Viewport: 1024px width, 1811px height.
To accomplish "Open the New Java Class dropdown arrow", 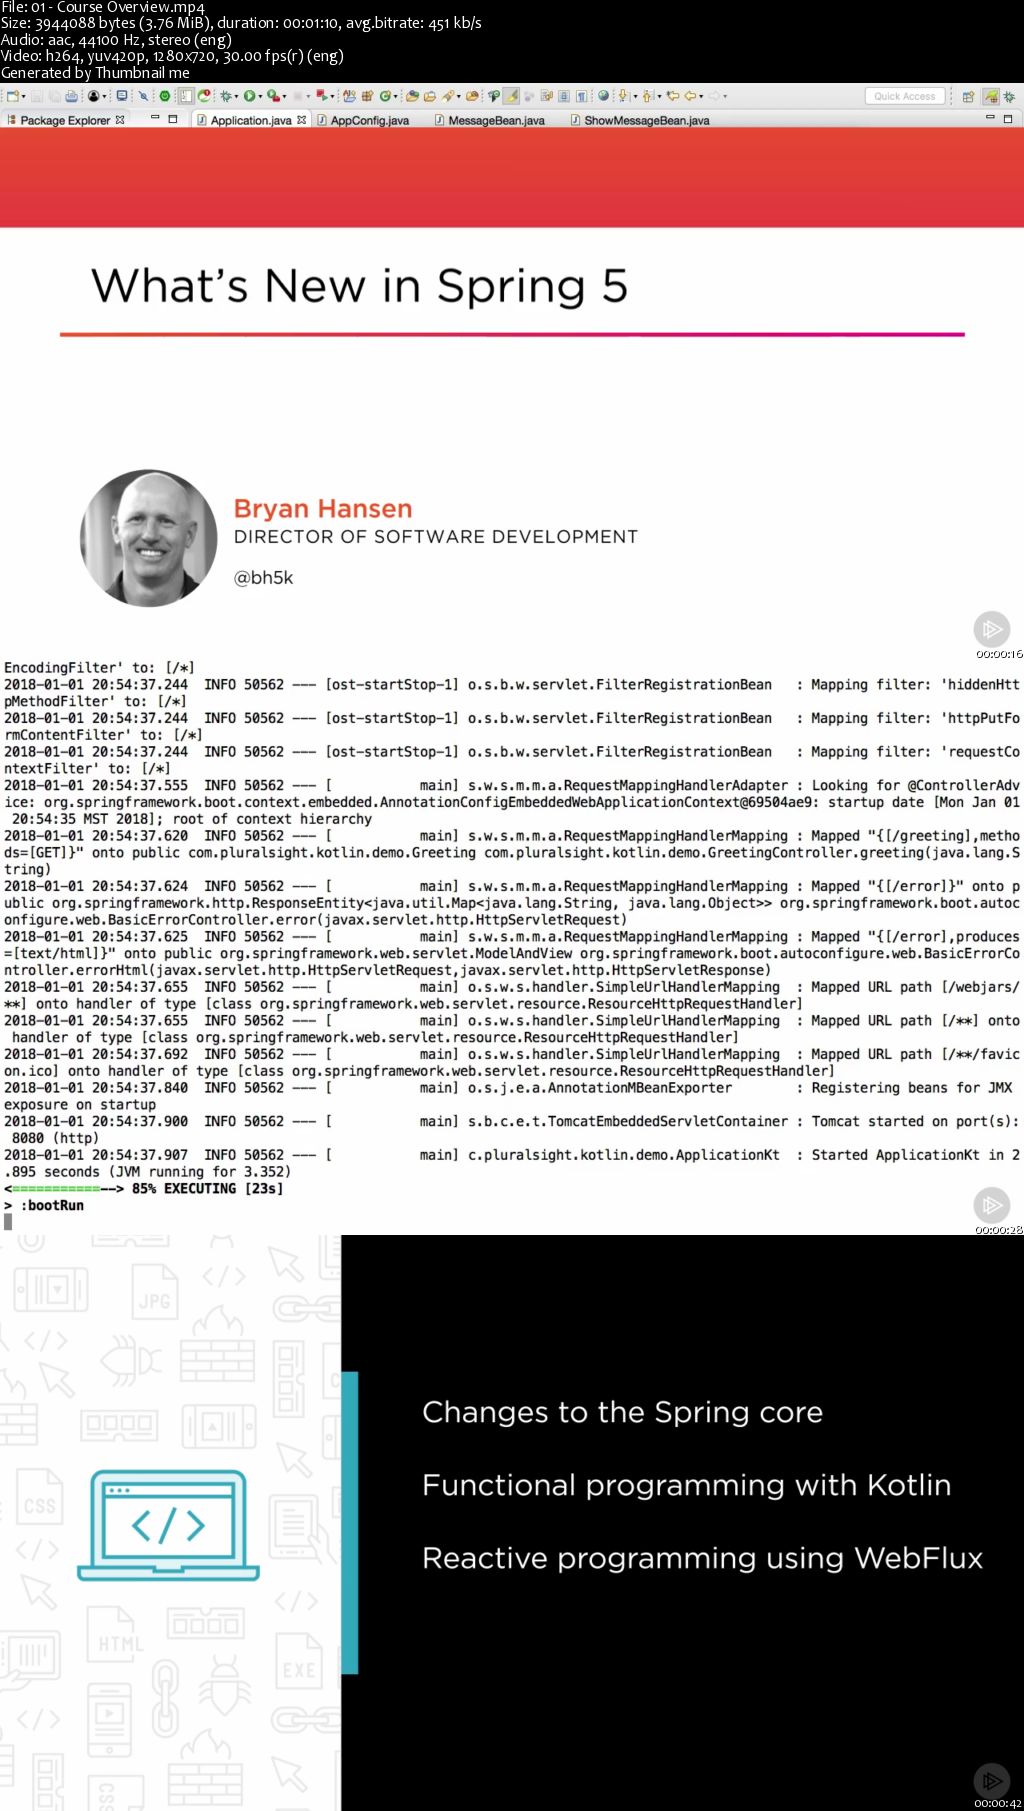I will (395, 97).
